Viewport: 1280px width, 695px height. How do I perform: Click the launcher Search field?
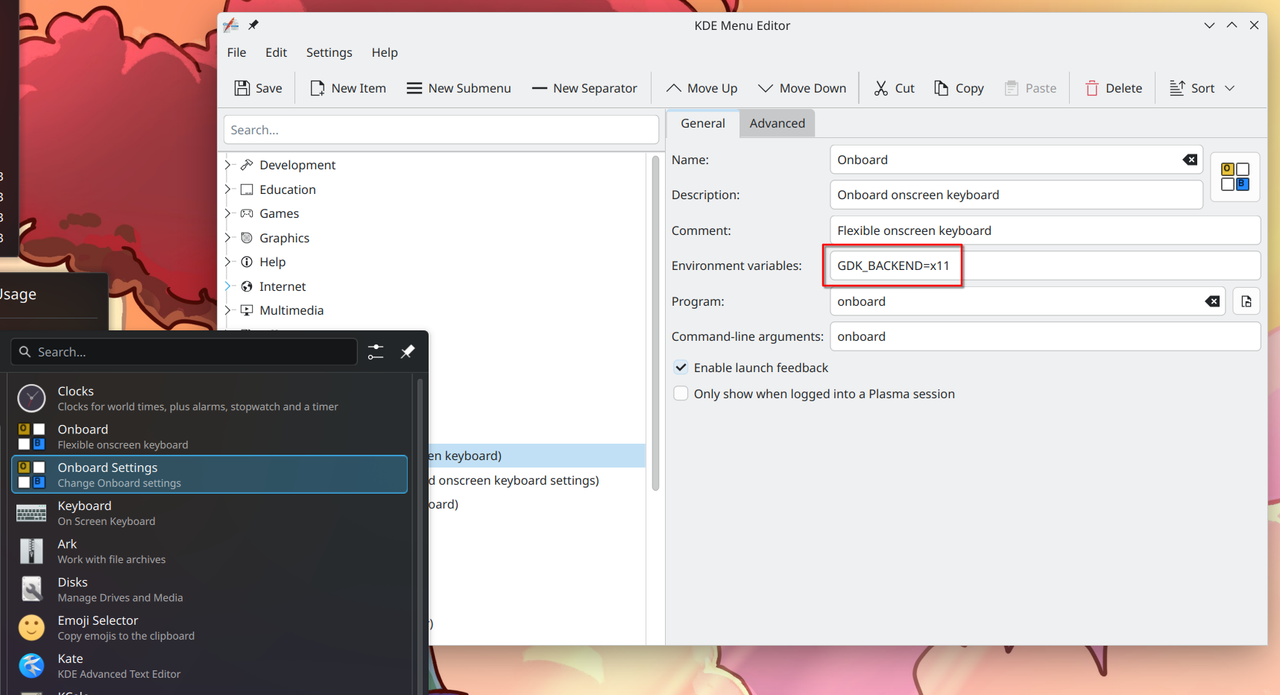point(184,352)
